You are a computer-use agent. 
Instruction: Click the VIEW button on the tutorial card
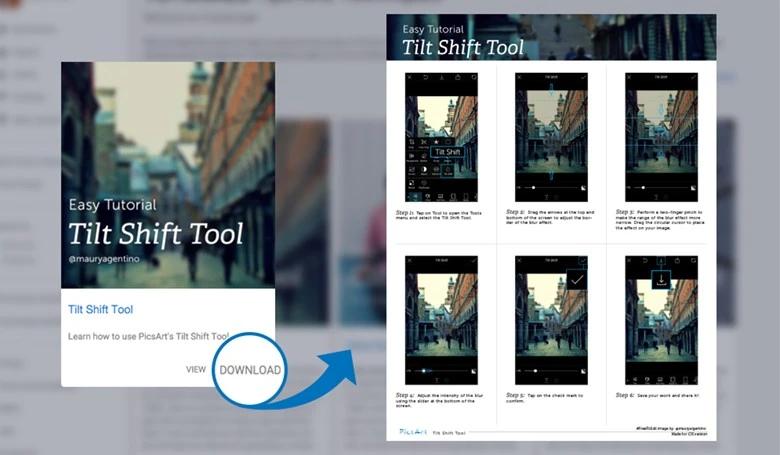pyautogui.click(x=195, y=369)
